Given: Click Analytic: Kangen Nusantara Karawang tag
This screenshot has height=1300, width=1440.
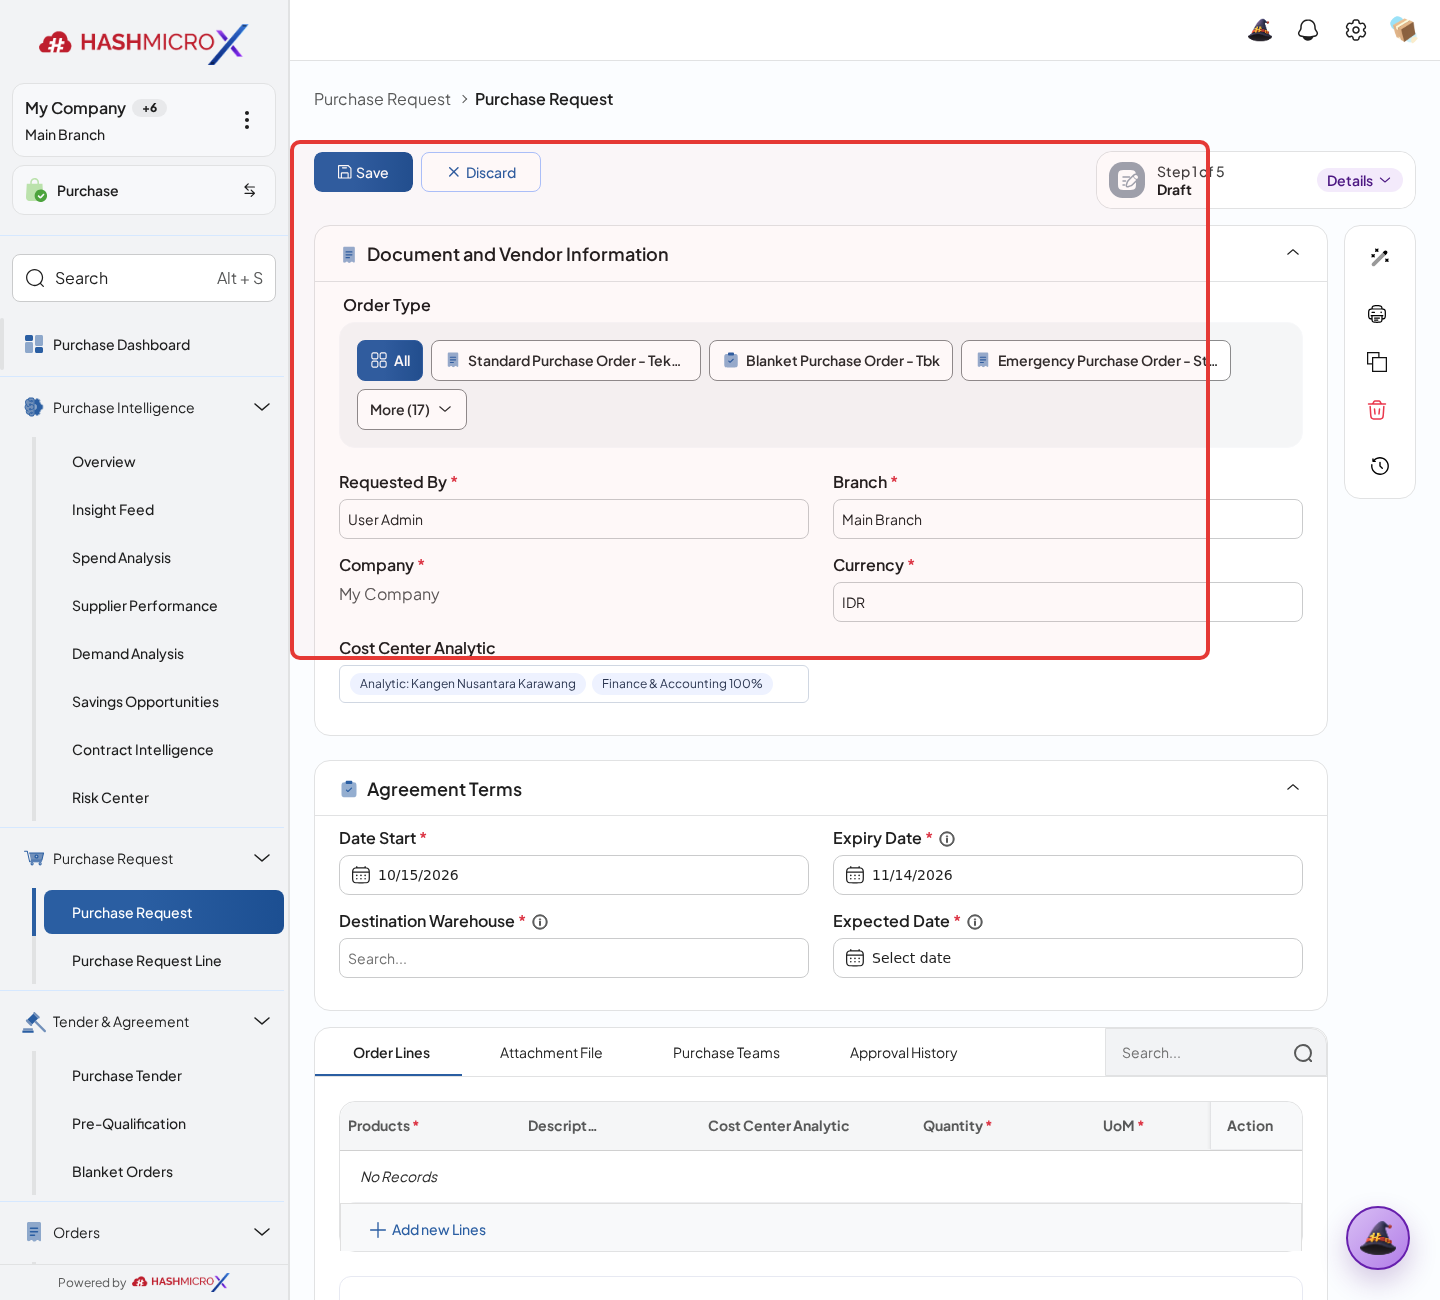Looking at the screenshot, I should [467, 684].
